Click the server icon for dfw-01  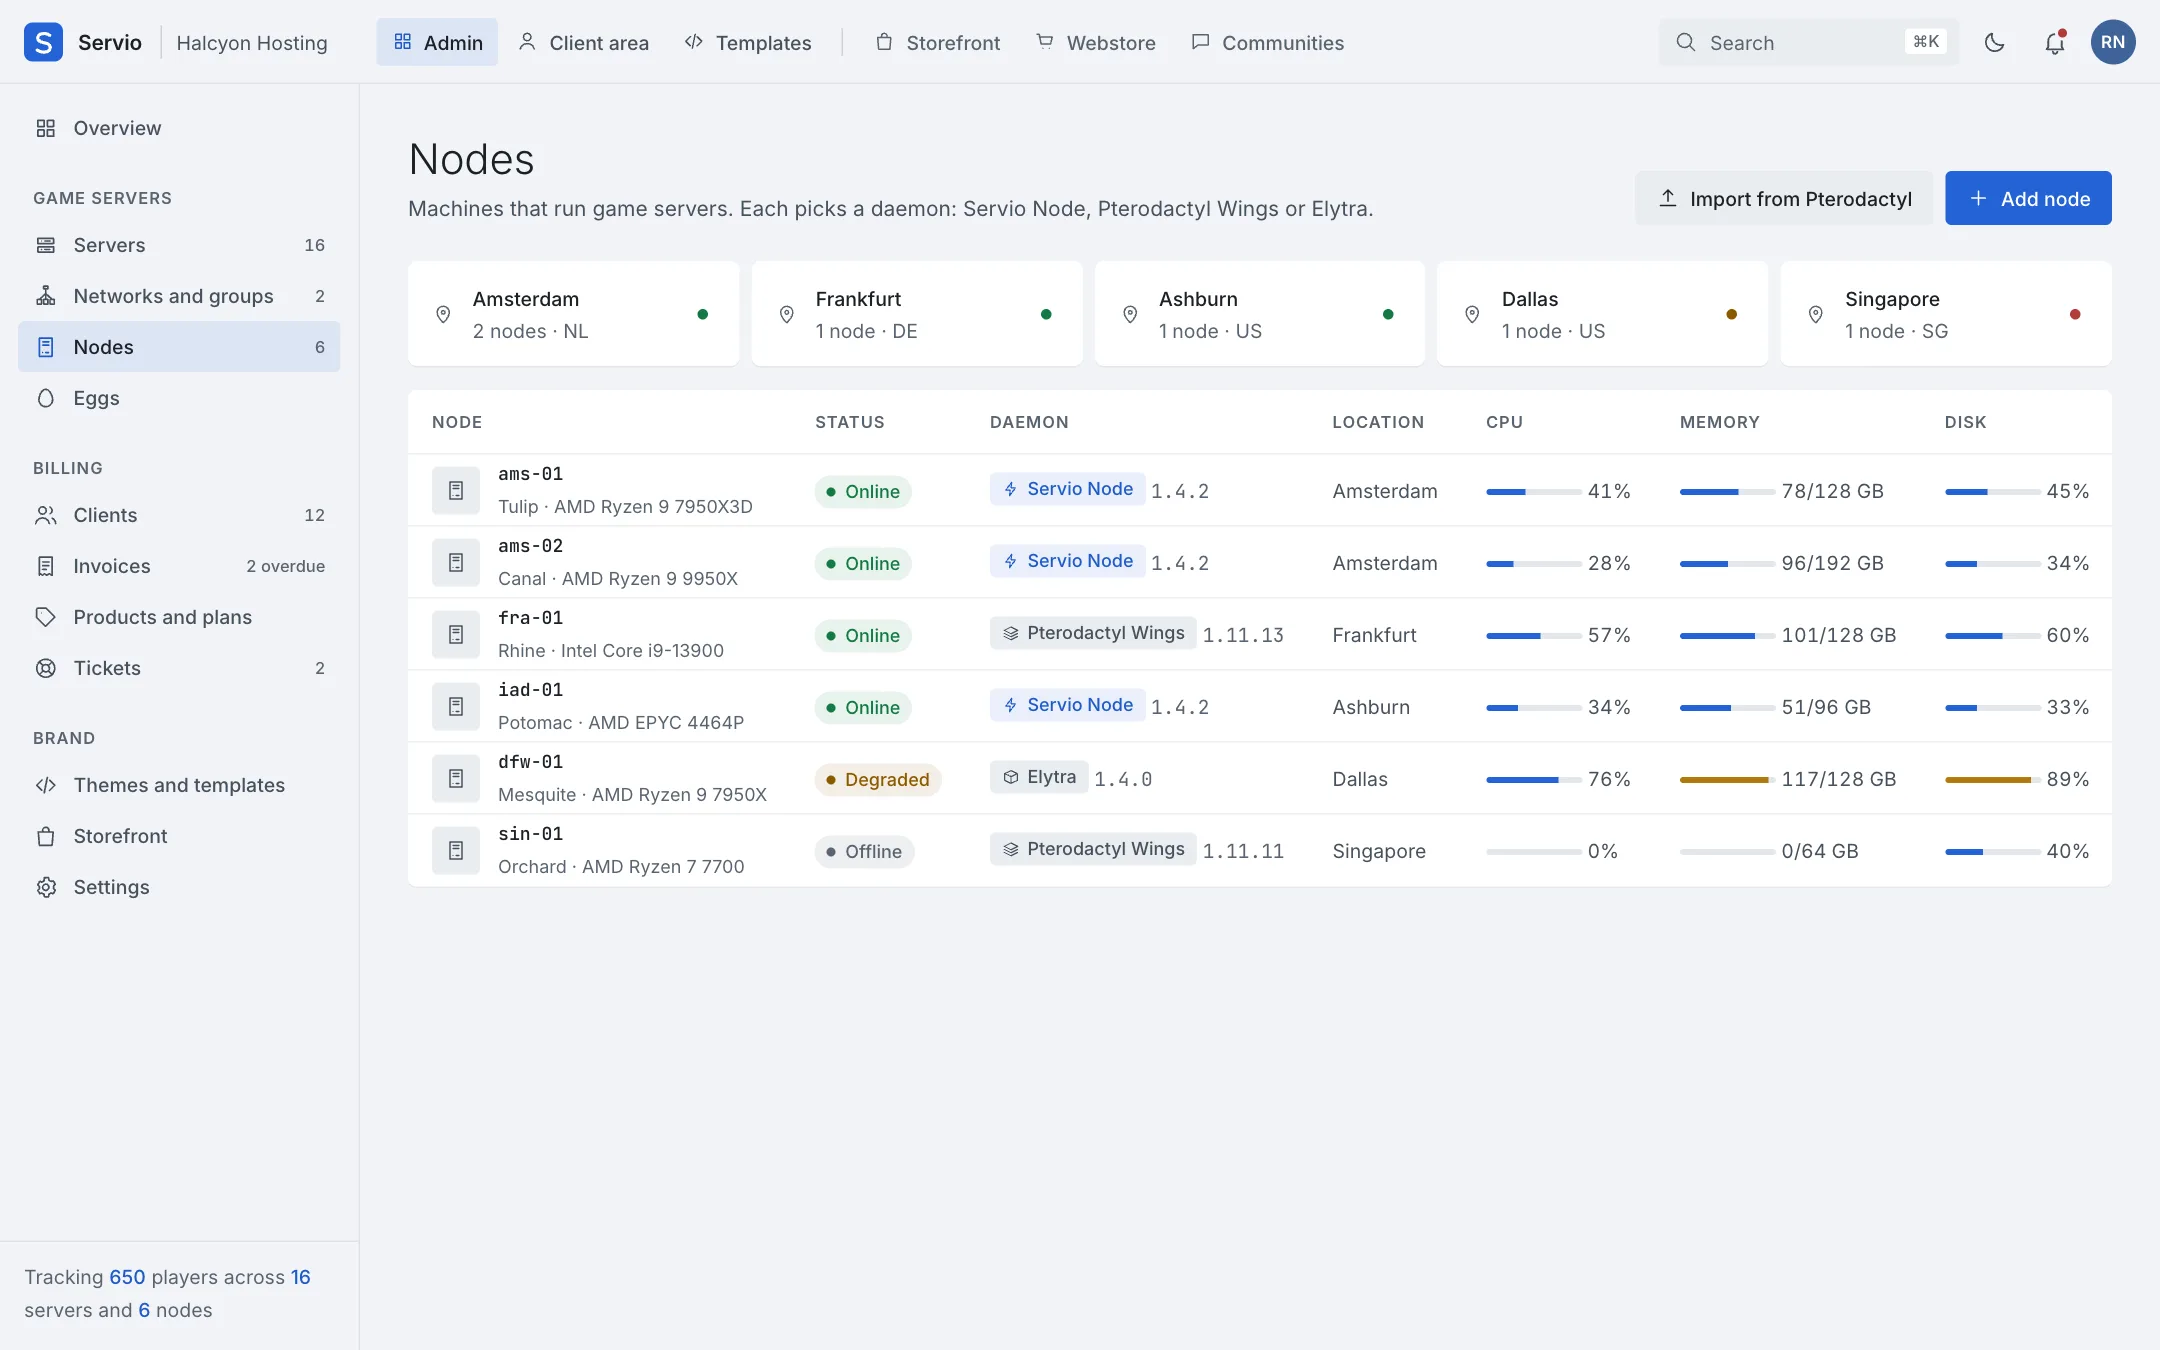click(456, 778)
